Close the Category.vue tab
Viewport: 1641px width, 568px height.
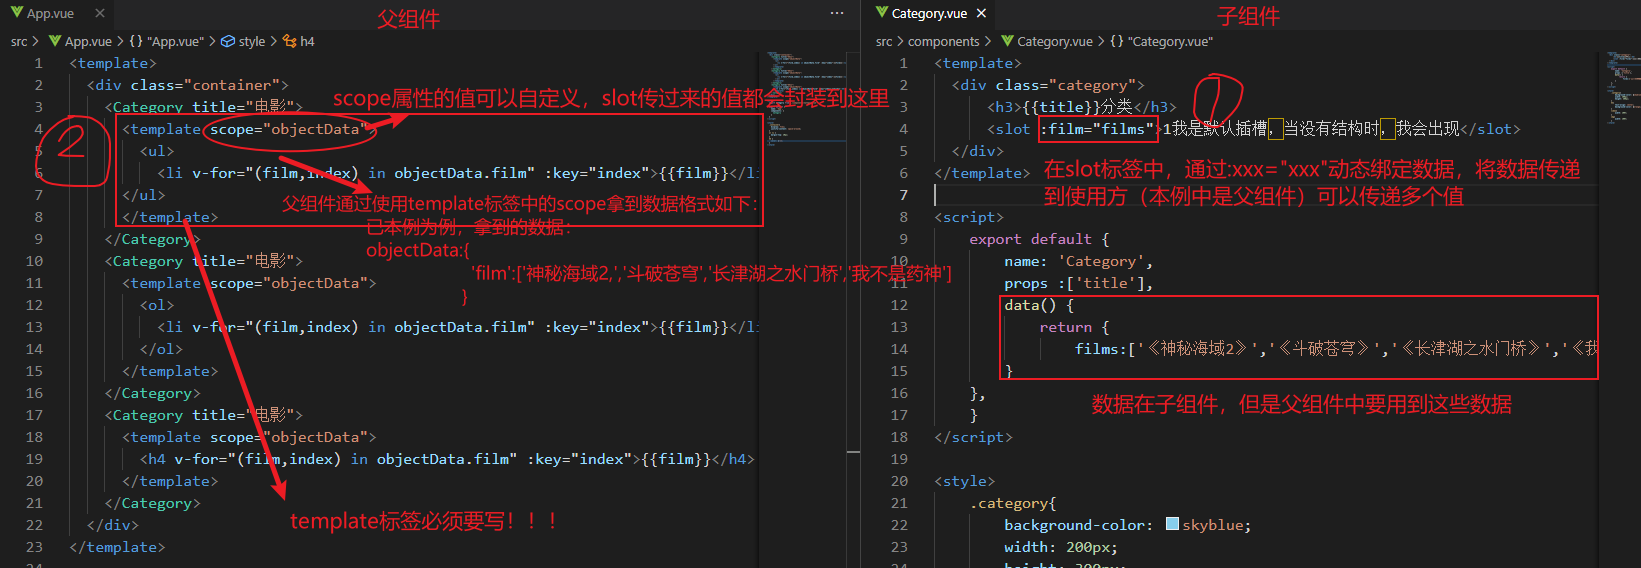pos(981,13)
